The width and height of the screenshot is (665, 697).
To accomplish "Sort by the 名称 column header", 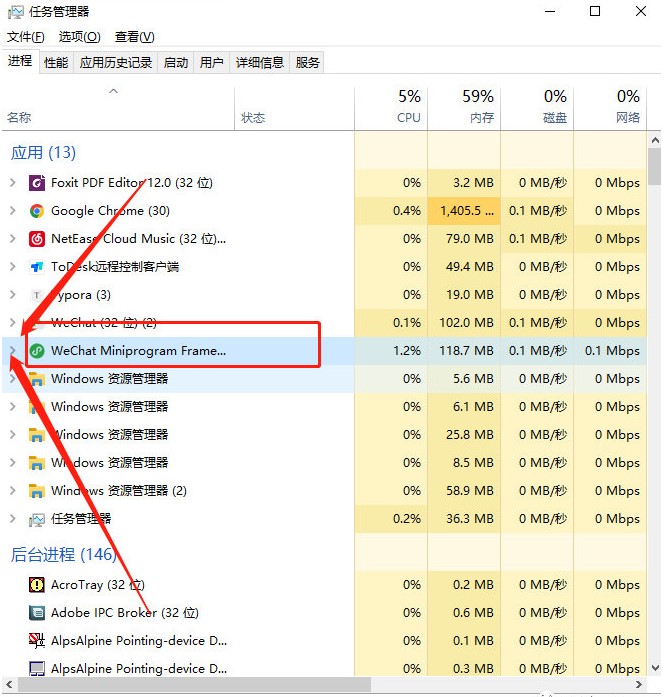I will (118, 109).
